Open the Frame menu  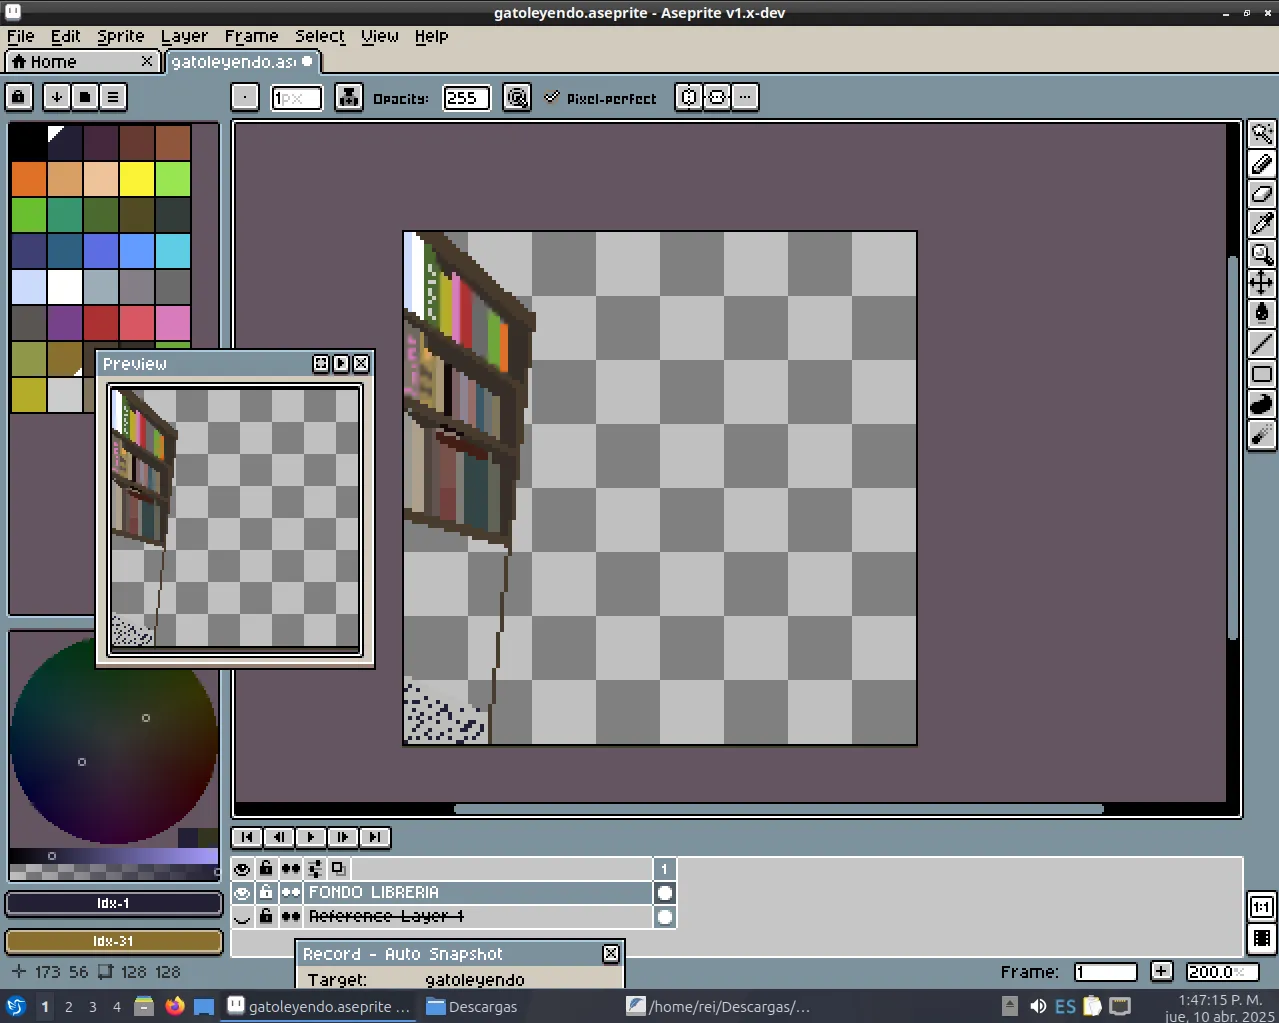(x=251, y=36)
